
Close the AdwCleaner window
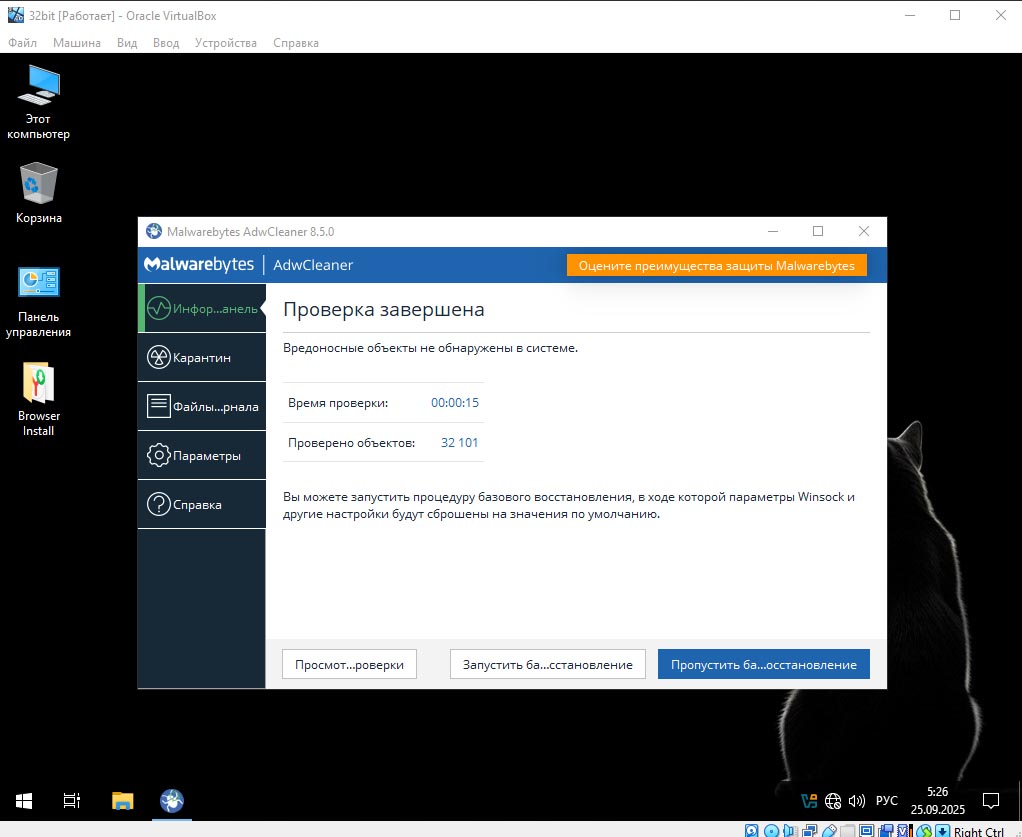(x=864, y=231)
